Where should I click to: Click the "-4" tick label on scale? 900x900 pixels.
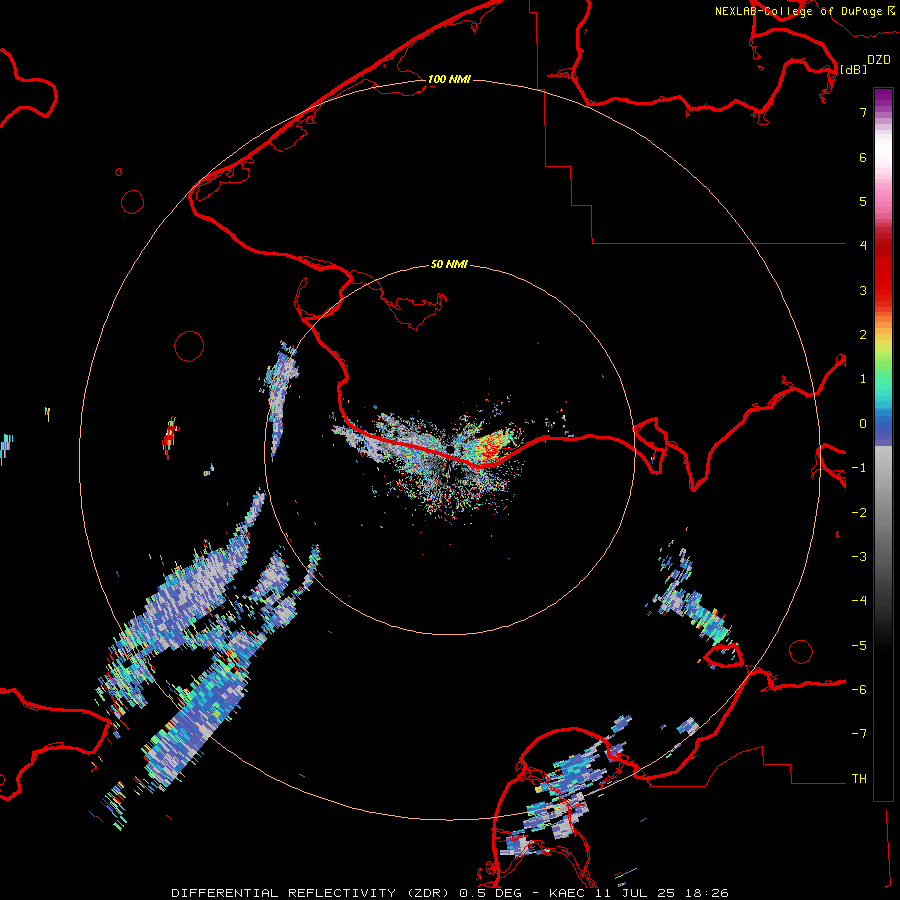(x=859, y=601)
